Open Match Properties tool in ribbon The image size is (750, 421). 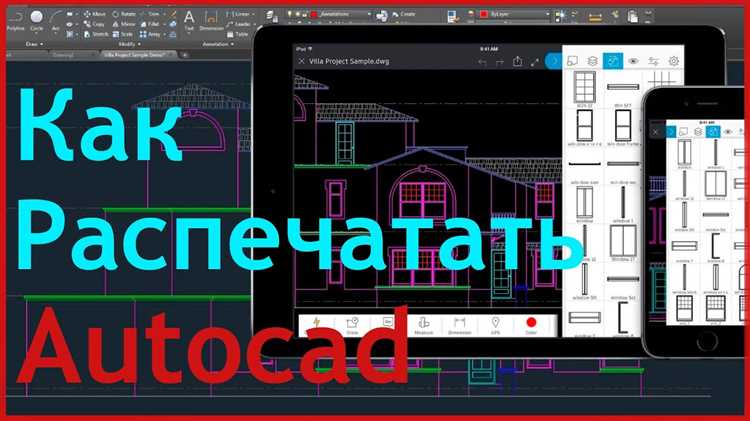pos(452,17)
